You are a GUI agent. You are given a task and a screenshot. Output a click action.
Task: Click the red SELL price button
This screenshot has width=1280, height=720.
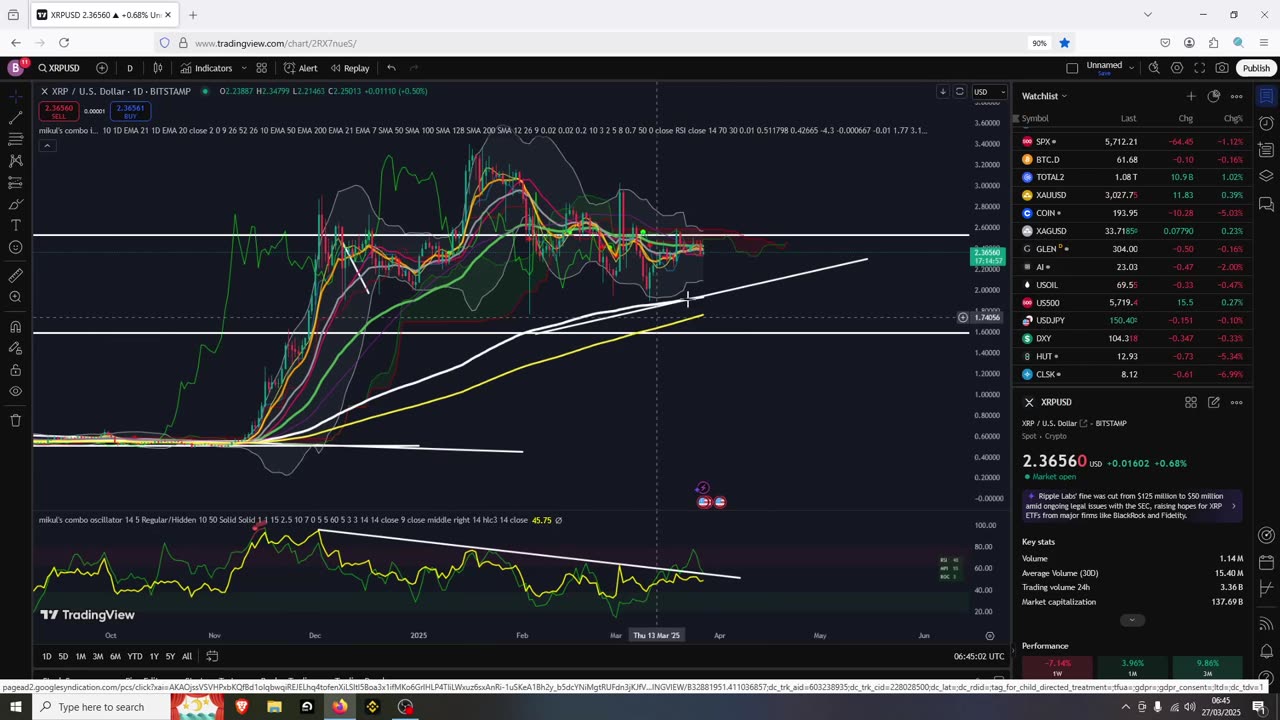[x=59, y=110]
